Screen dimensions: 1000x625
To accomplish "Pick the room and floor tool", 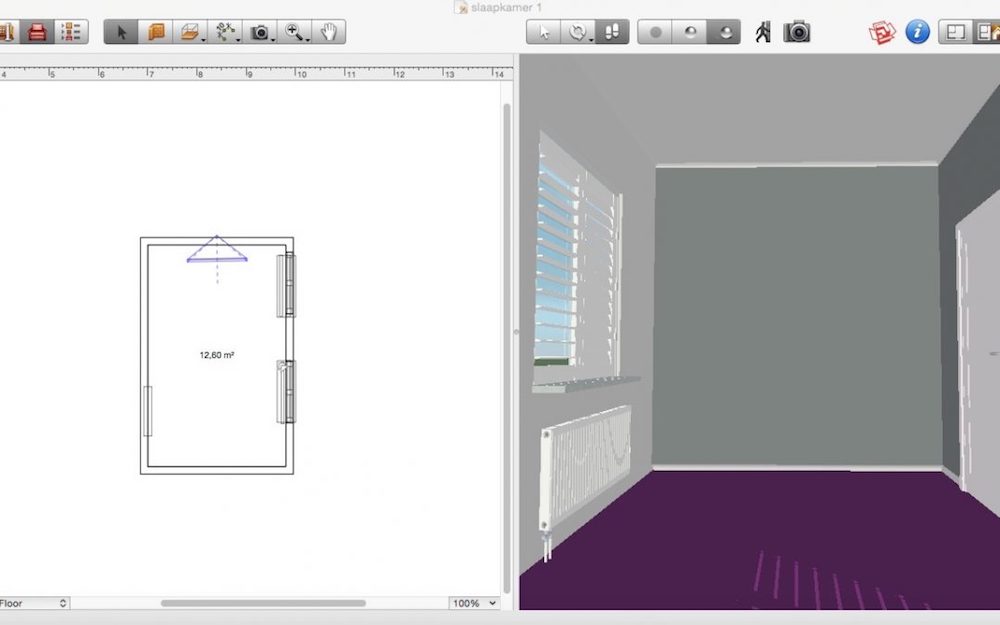I will click(x=190, y=32).
